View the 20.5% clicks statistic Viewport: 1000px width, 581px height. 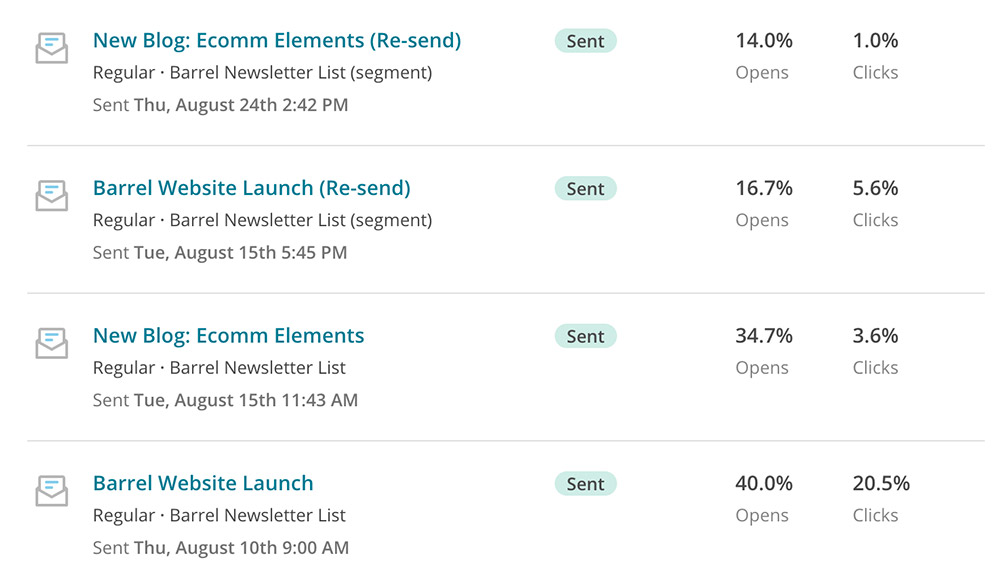(x=881, y=483)
